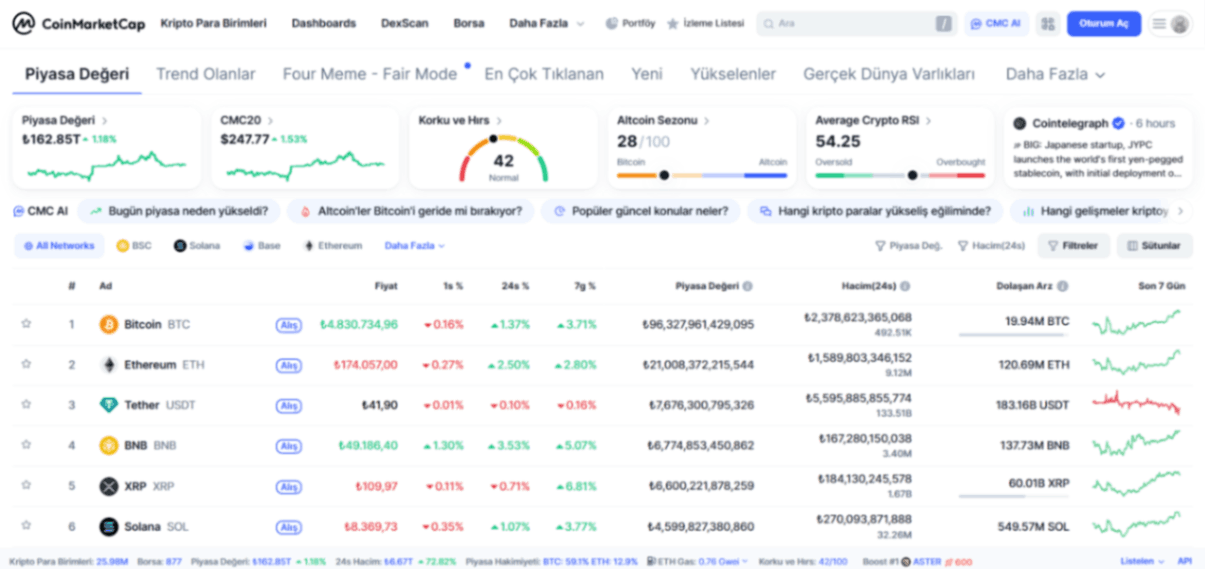Screen dimensions: 1205x569
Task: Star Bitcoin to add to watchlist
Action: 26,324
